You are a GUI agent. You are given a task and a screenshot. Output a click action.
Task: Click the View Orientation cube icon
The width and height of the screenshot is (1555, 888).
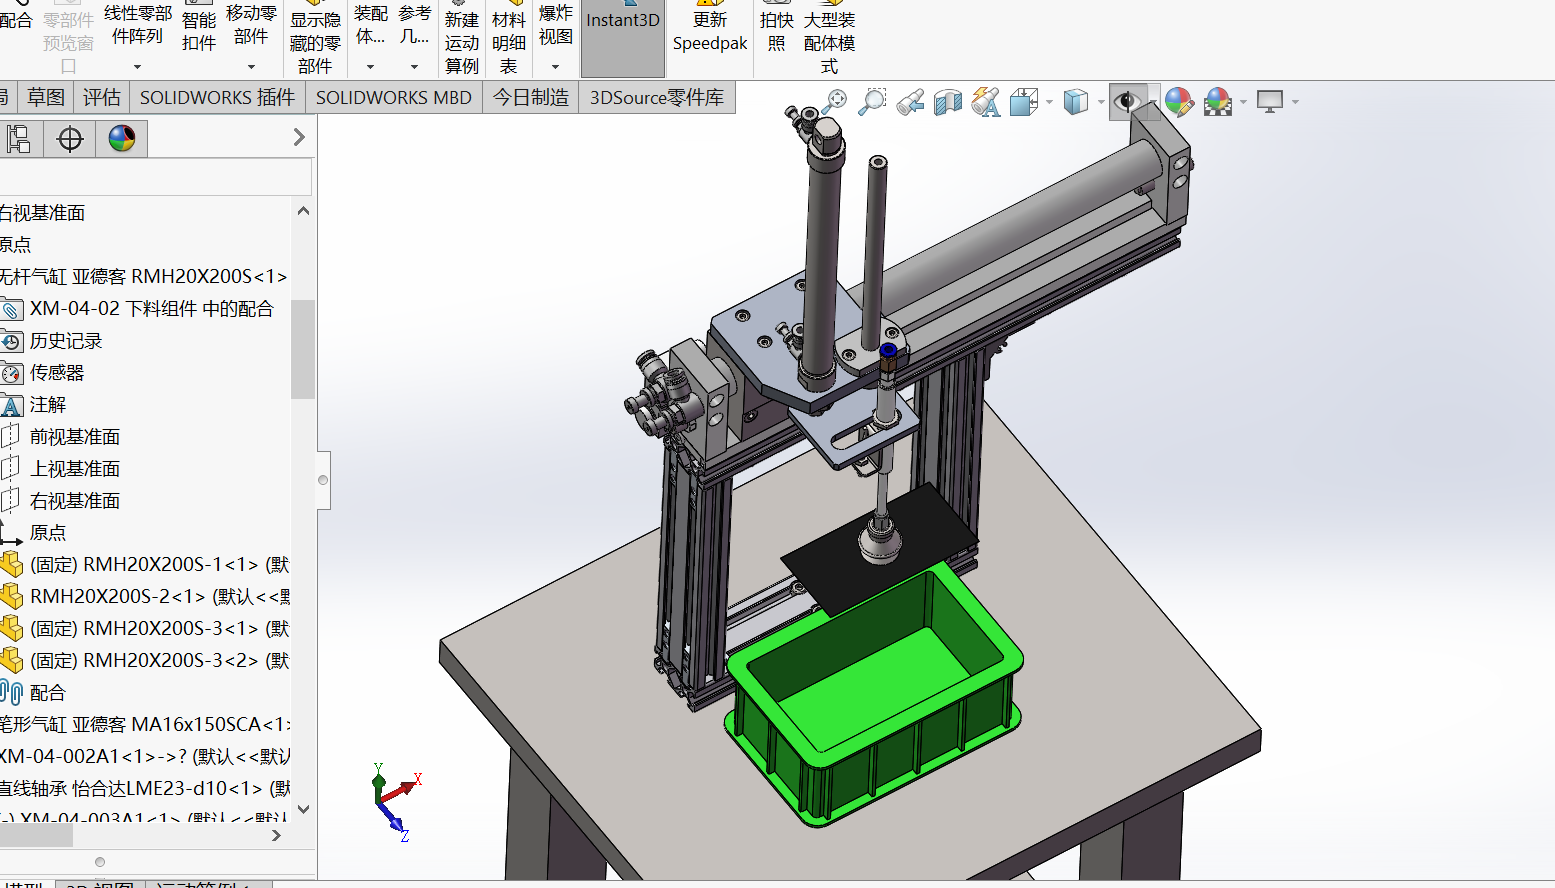[x=1023, y=102]
